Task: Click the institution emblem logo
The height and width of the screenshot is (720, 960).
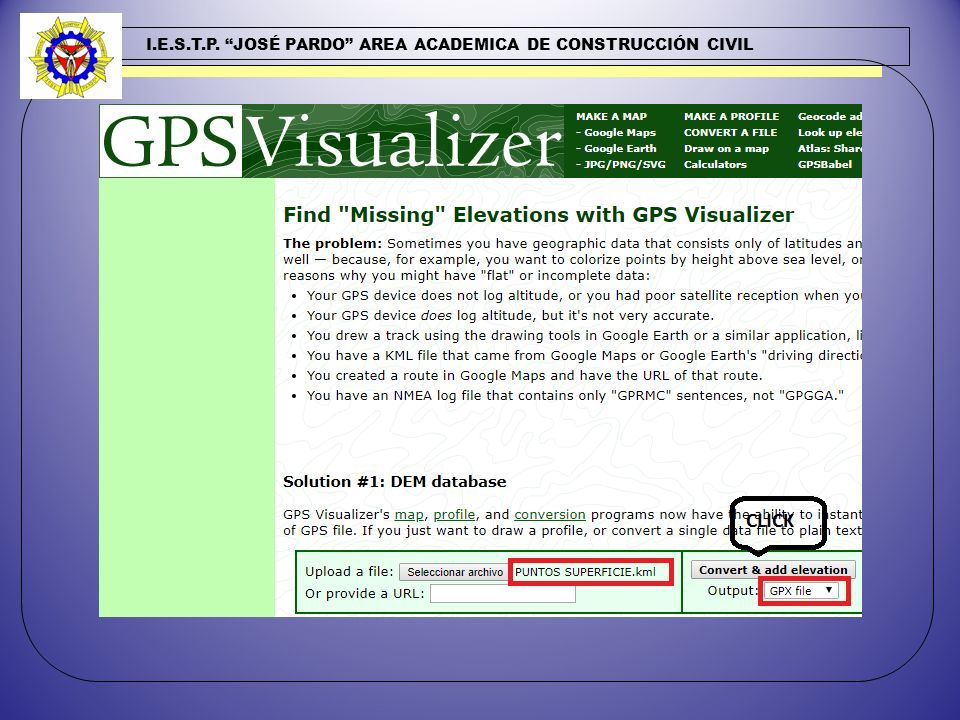Action: tap(71, 56)
